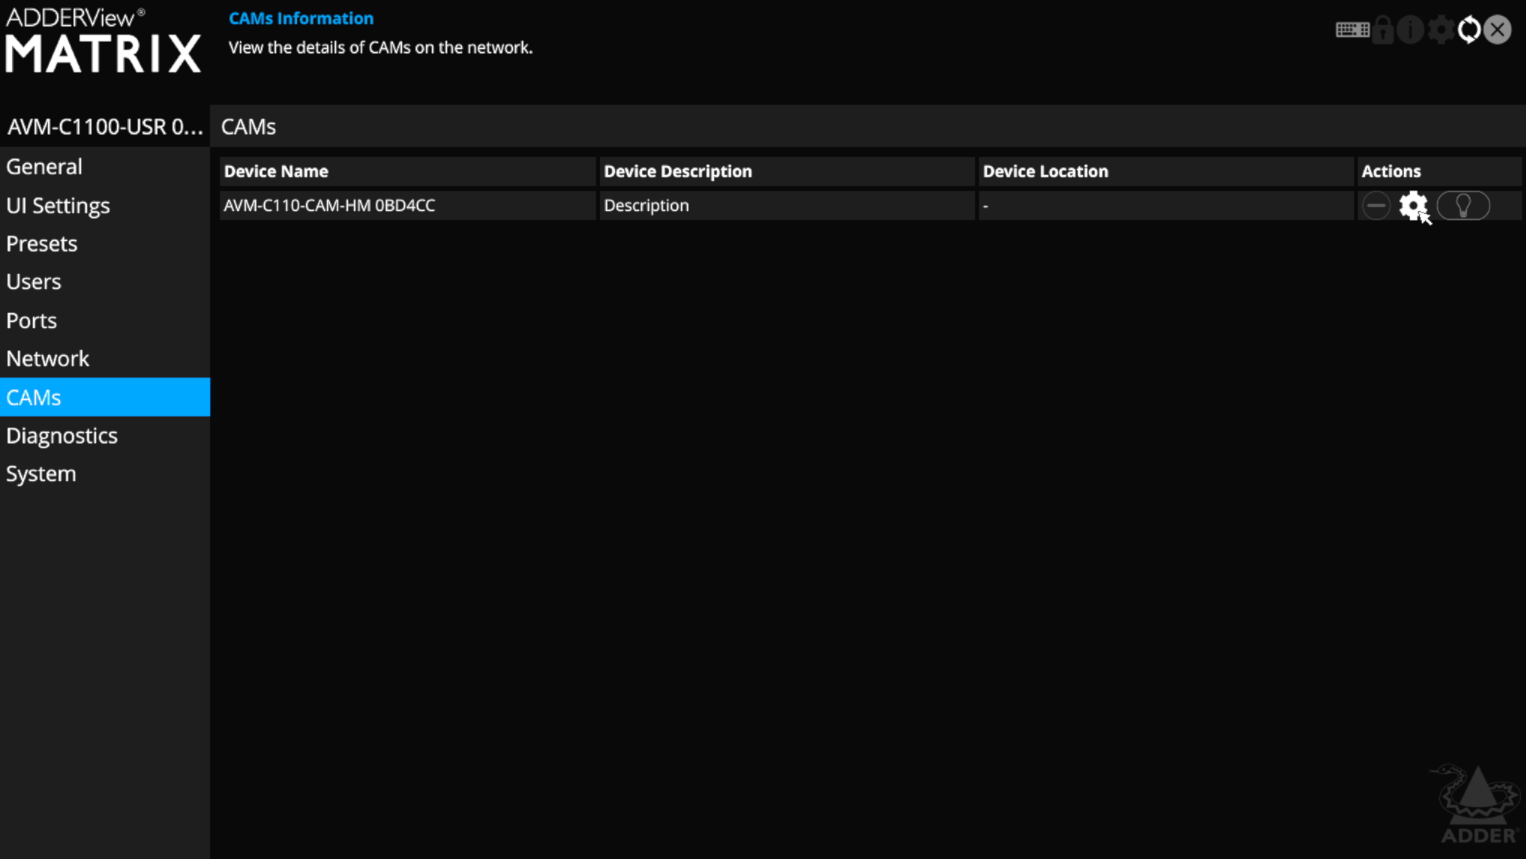
Task: Click the refresh arrows icon
Action: pos(1469,30)
